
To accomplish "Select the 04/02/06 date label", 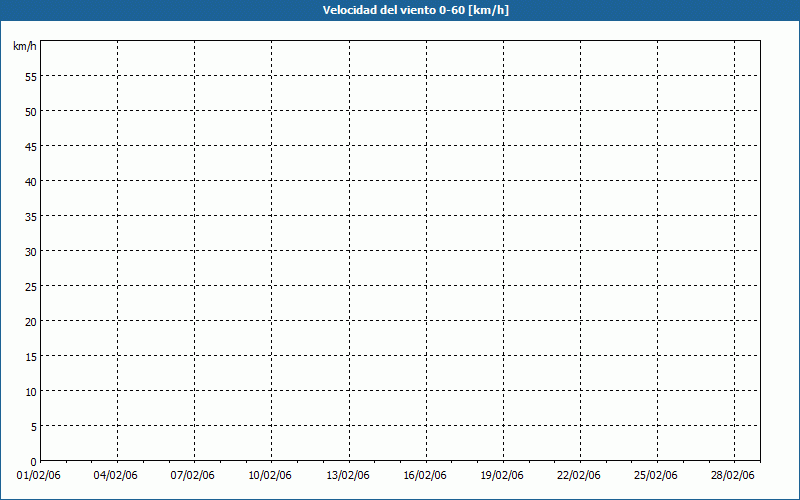I will click(x=116, y=476).
